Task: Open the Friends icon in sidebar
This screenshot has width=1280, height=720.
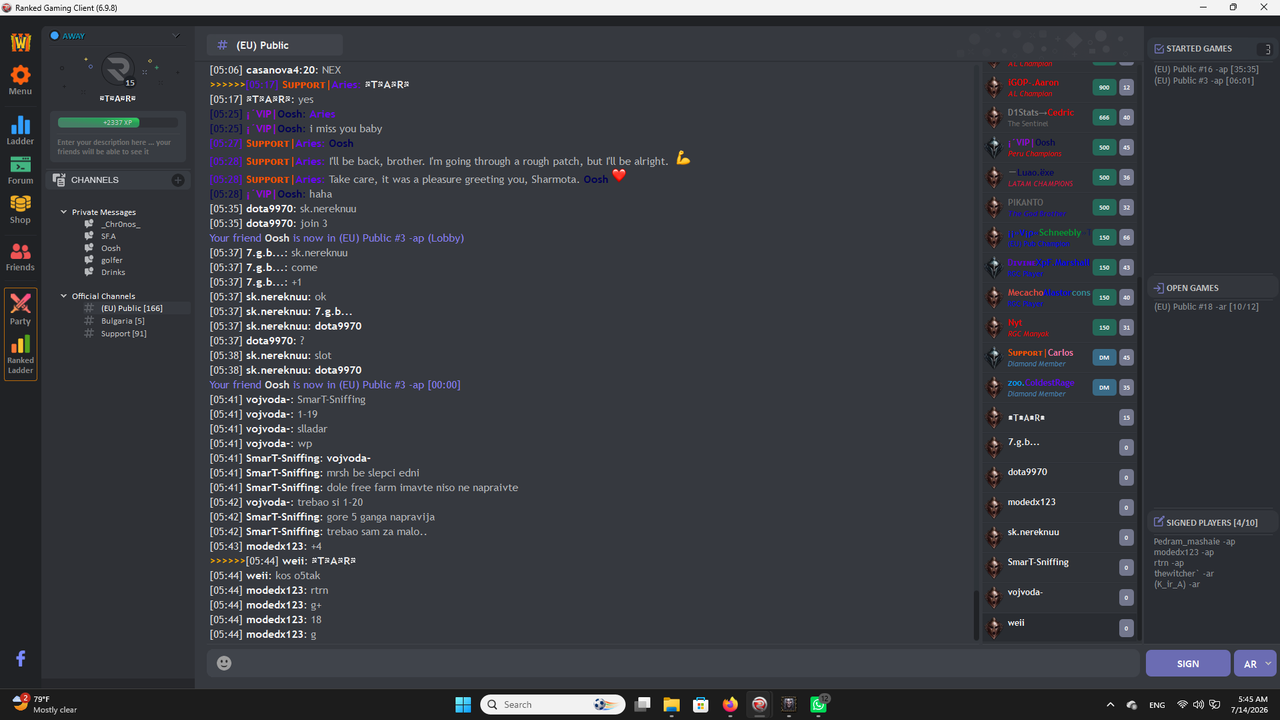Action: [20, 251]
